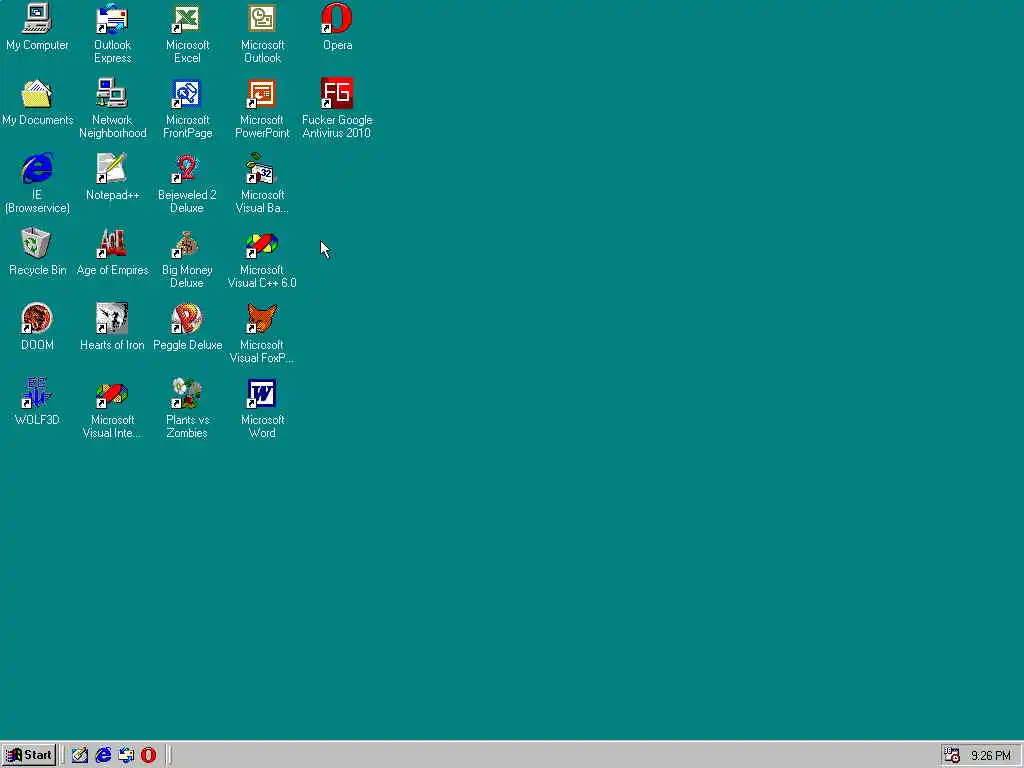Launch Internet Explorer from Quick Launch
The height and width of the screenshot is (768, 1024).
point(103,755)
